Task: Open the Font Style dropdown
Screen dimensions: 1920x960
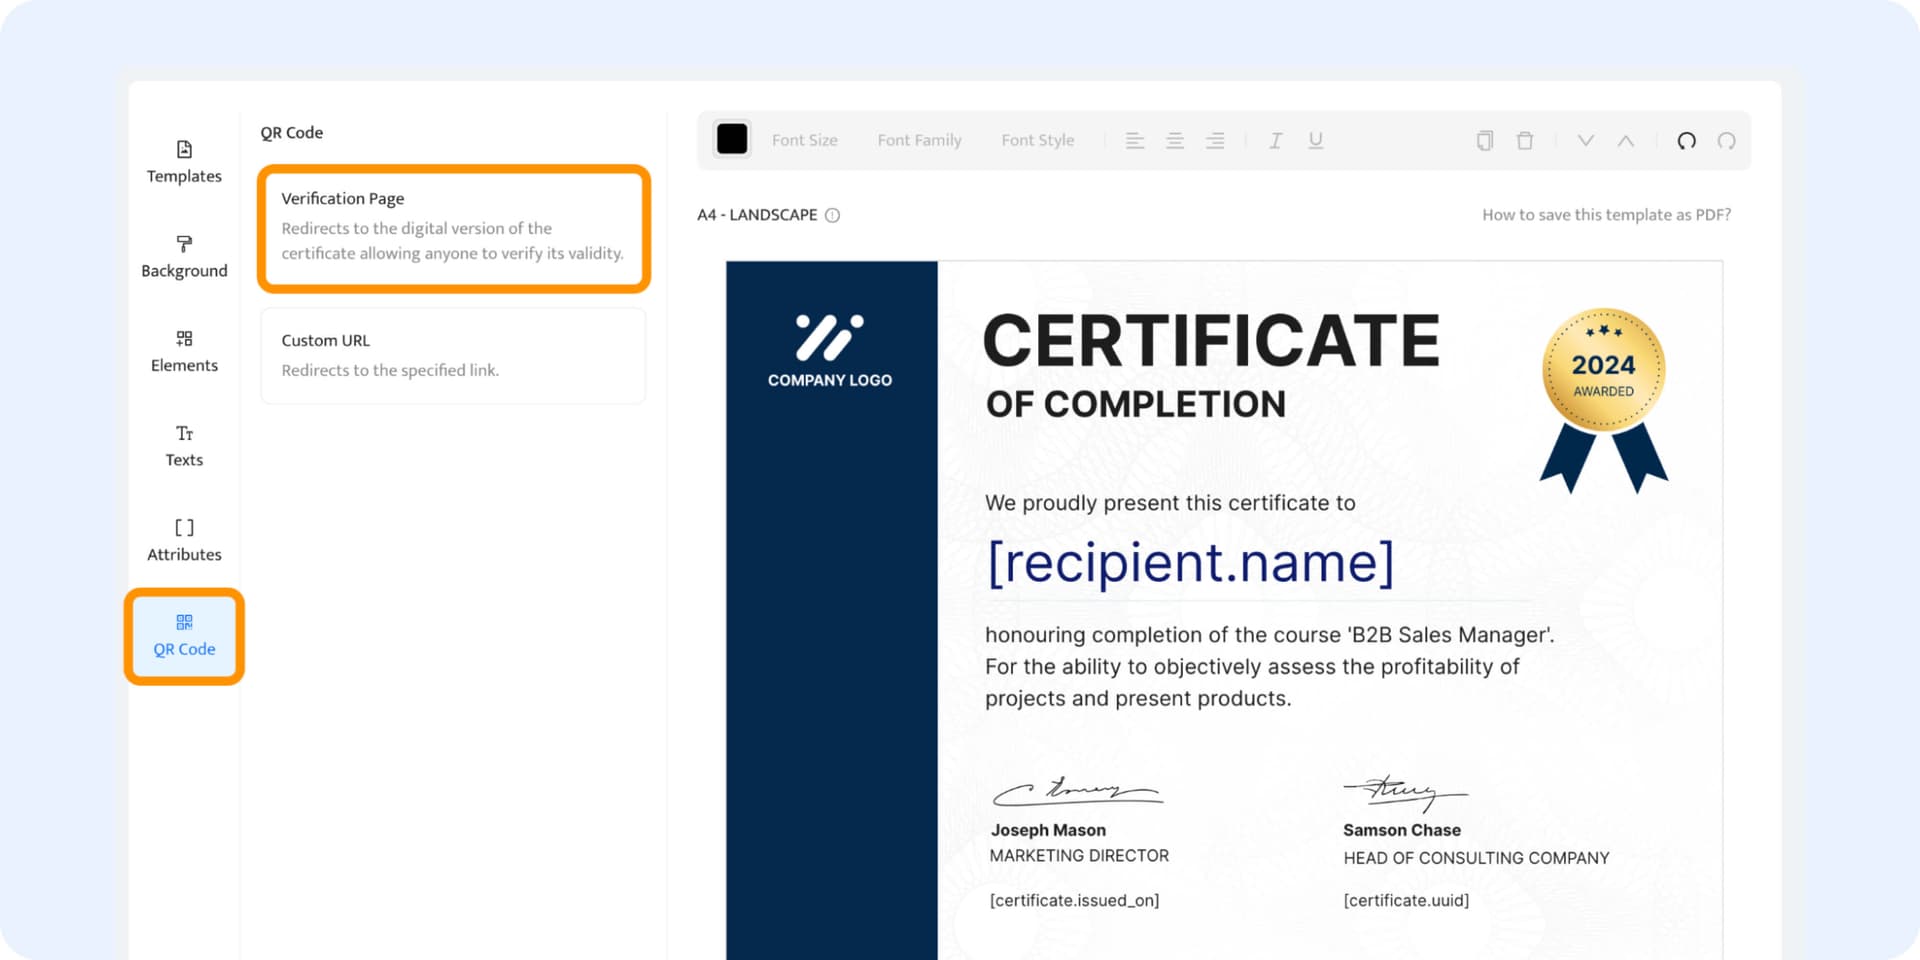Action: coord(1038,140)
